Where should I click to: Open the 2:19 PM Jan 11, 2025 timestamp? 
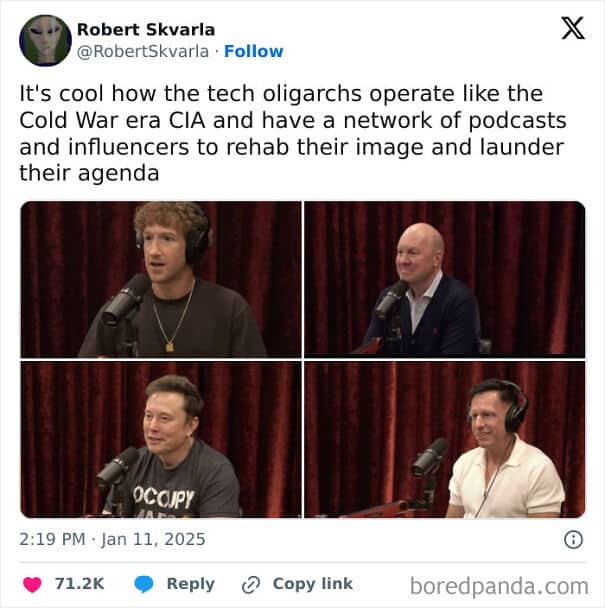point(112,539)
